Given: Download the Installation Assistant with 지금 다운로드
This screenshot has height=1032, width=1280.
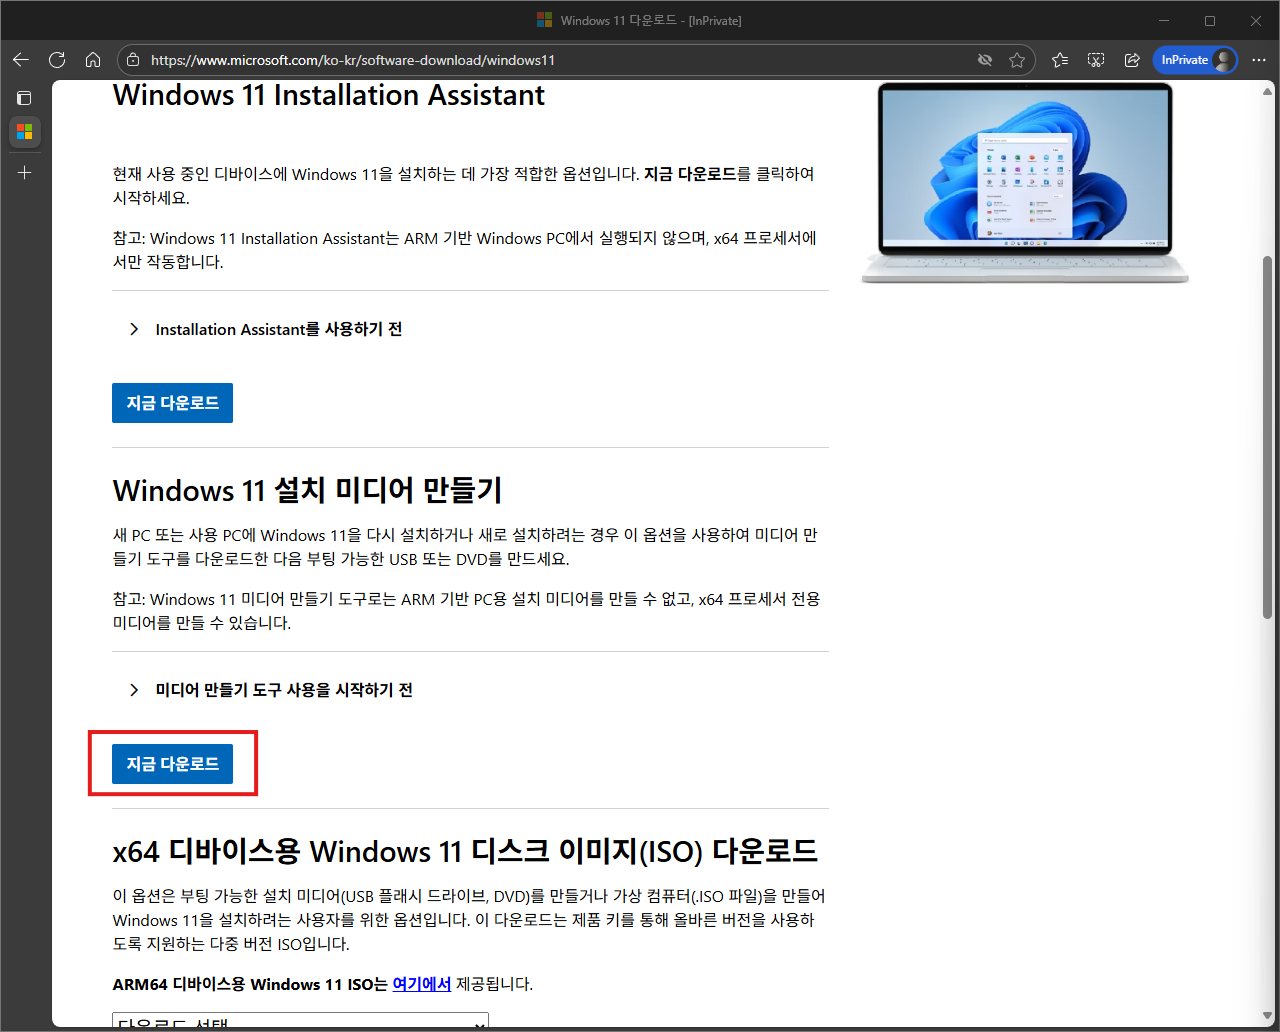Looking at the screenshot, I should click(172, 403).
